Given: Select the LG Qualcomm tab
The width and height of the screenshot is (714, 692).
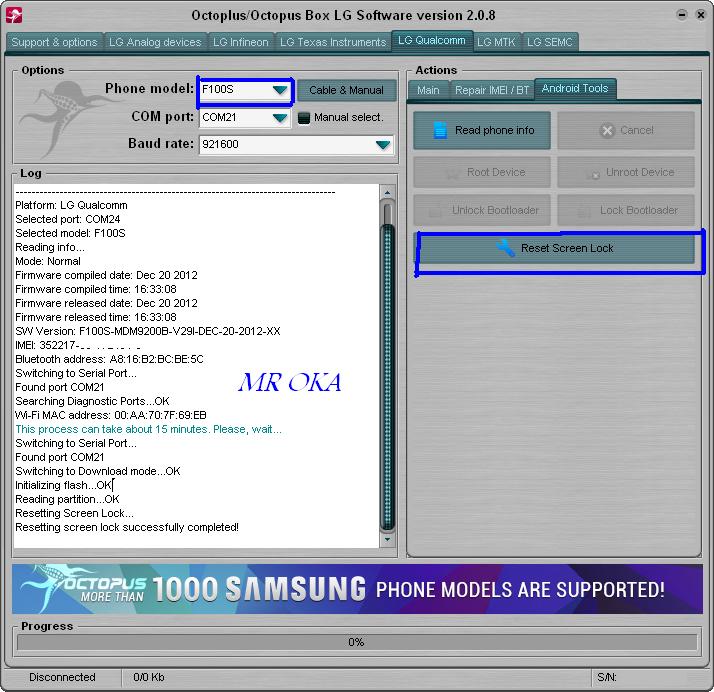Looking at the screenshot, I should (432, 41).
